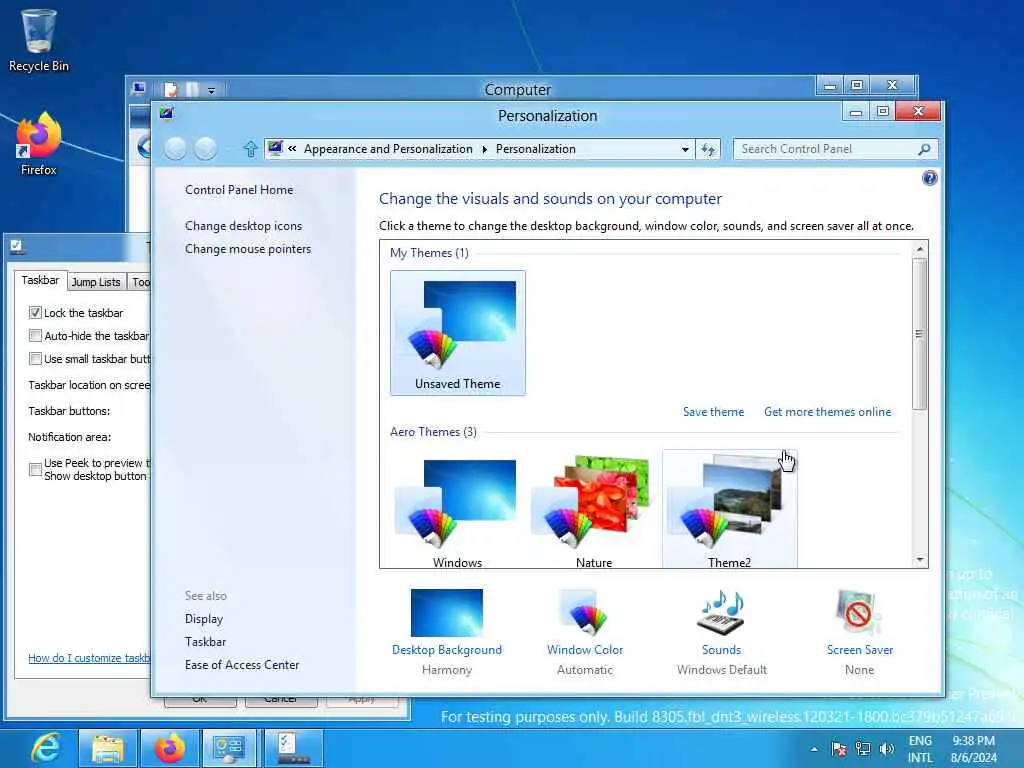Open the Firefox desktop shortcut

39,144
